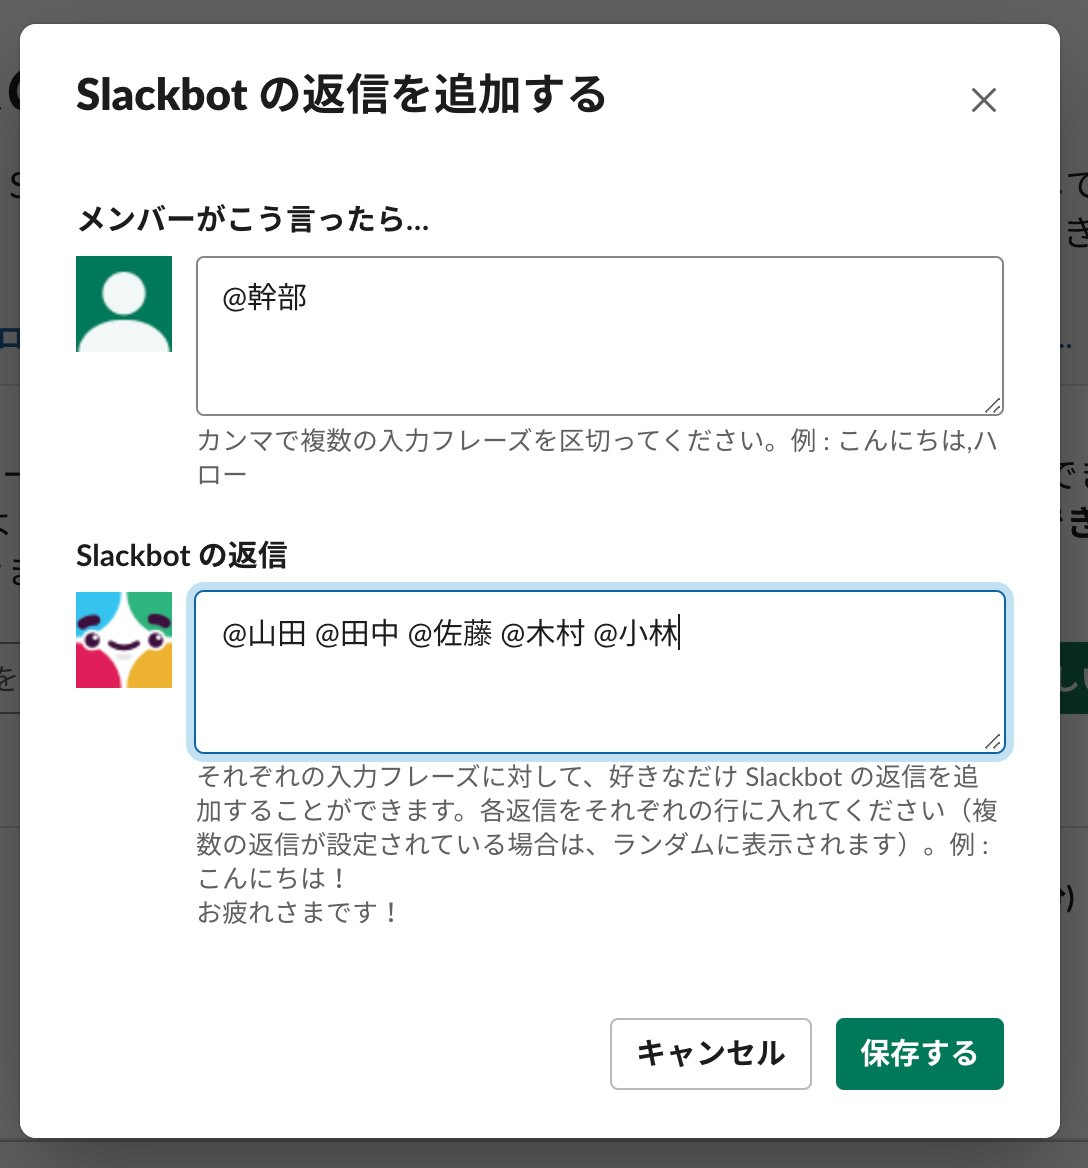Click the heading メンバーがこう言ったら…
The image size is (1088, 1168).
253,219
